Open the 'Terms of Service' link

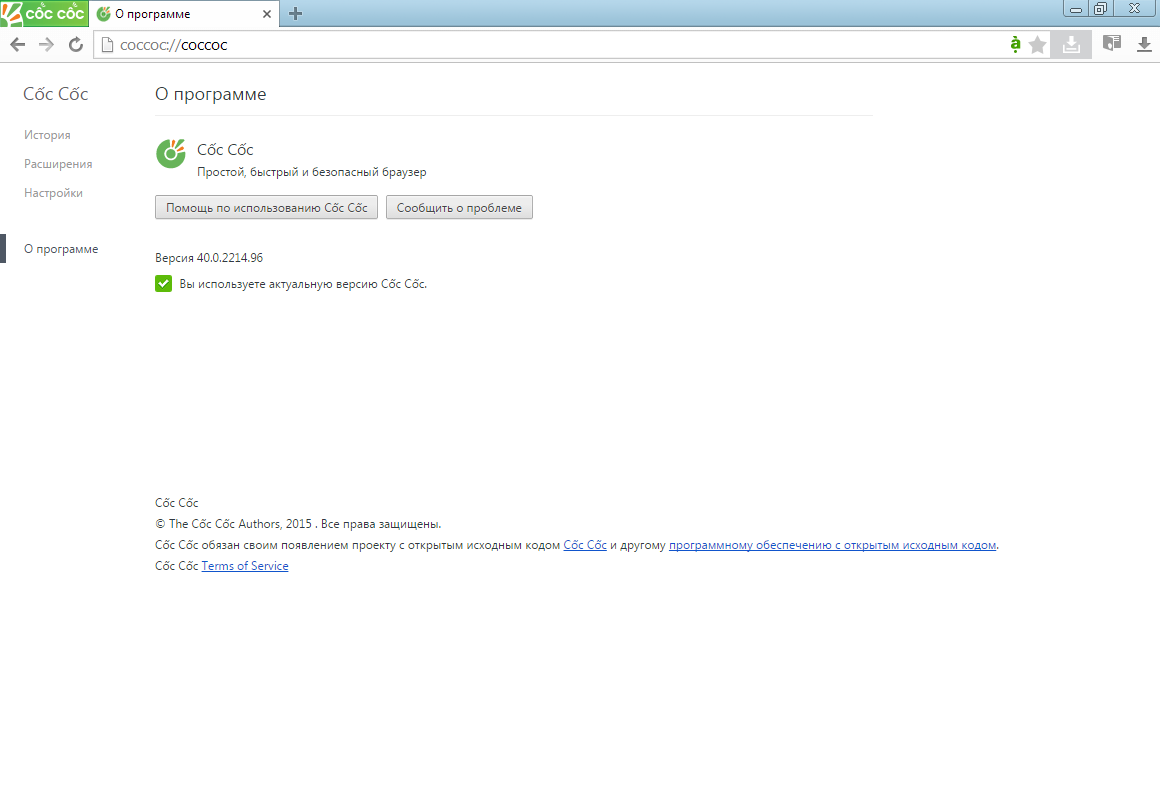coord(245,565)
